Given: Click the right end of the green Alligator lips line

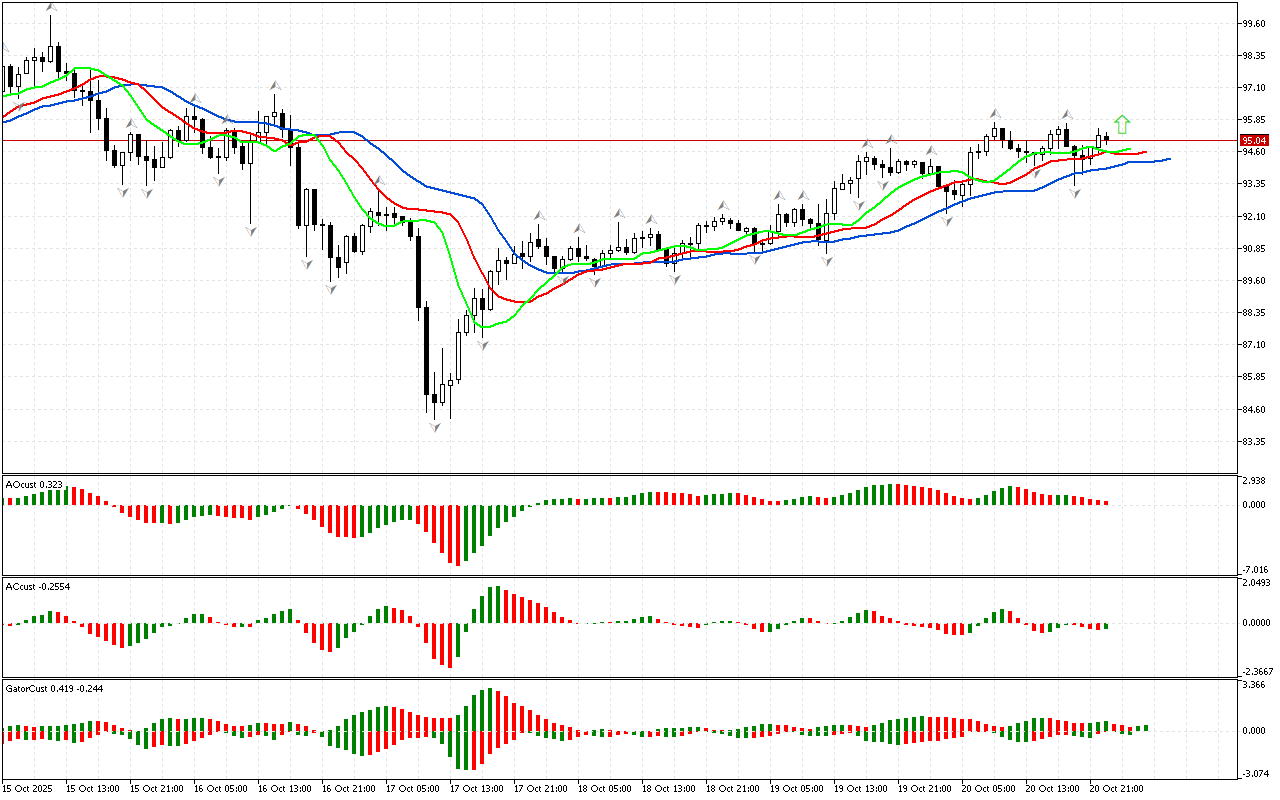Looking at the screenshot, I should pyautogui.click(x=1129, y=150).
